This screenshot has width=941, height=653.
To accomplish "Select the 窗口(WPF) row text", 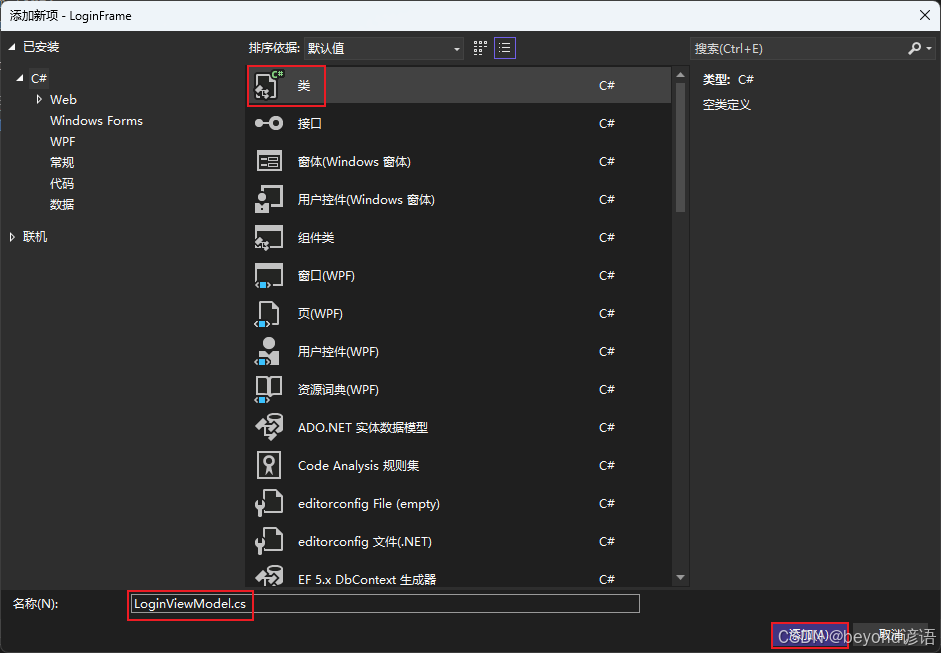I will [326, 275].
